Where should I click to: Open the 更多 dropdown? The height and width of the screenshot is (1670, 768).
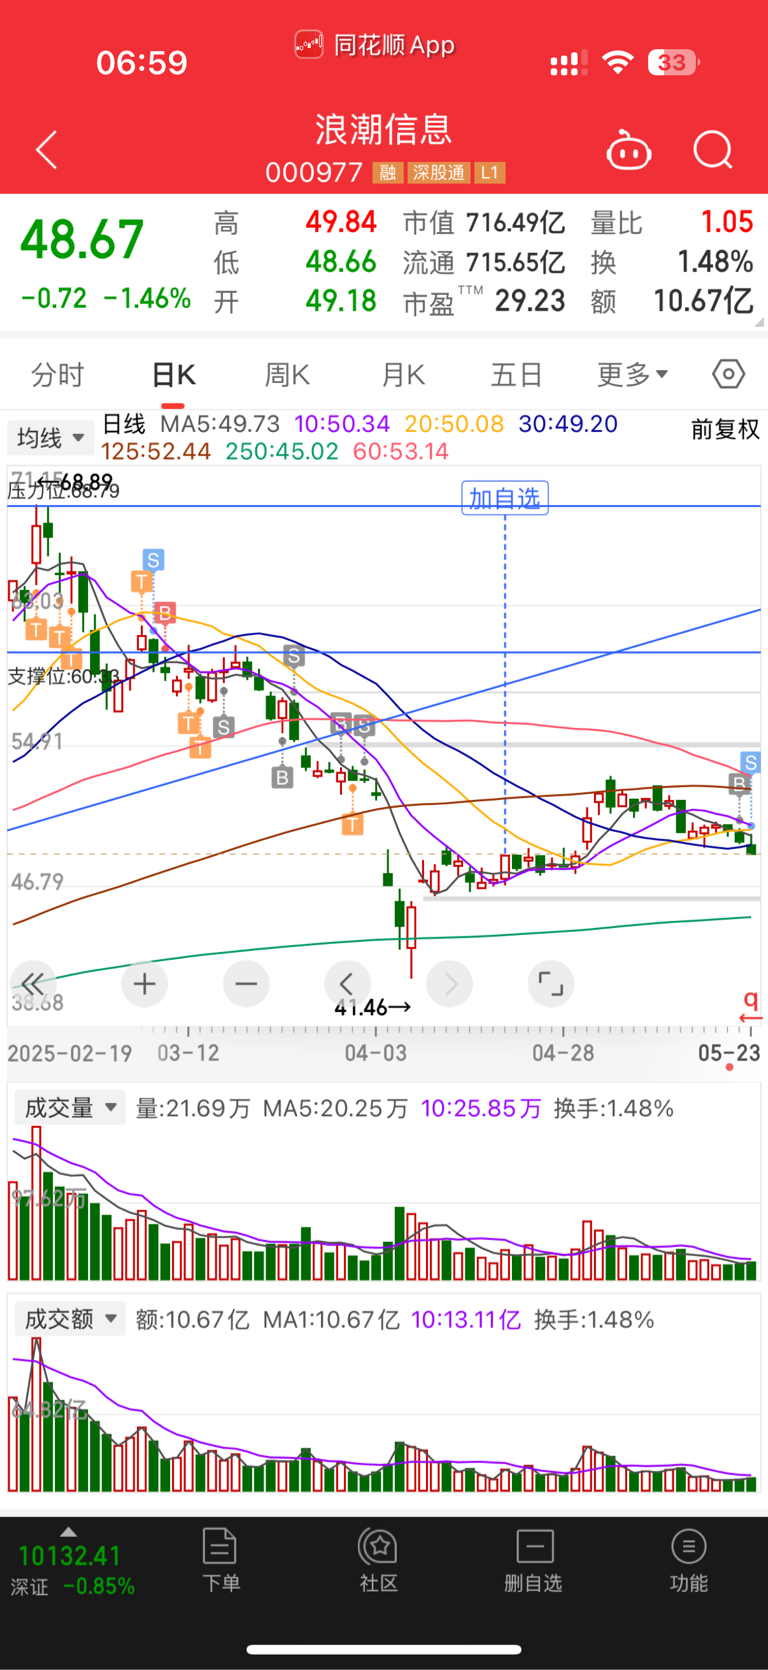[632, 375]
